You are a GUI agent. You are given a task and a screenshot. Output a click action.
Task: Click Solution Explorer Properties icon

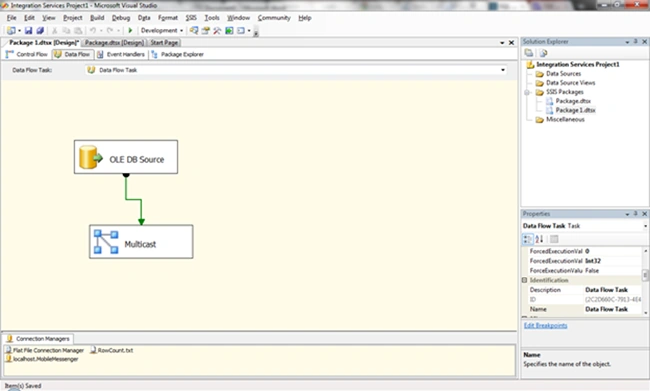[529, 53]
